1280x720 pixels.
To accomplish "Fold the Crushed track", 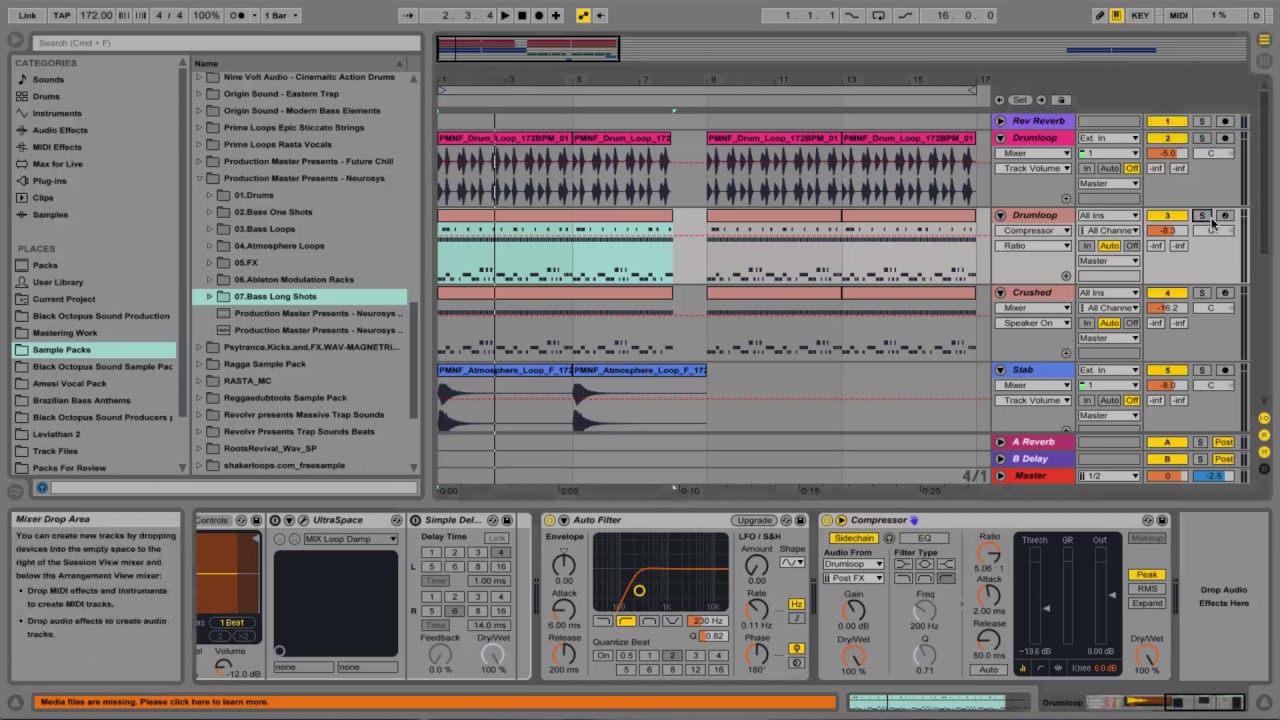I will (x=1000, y=293).
